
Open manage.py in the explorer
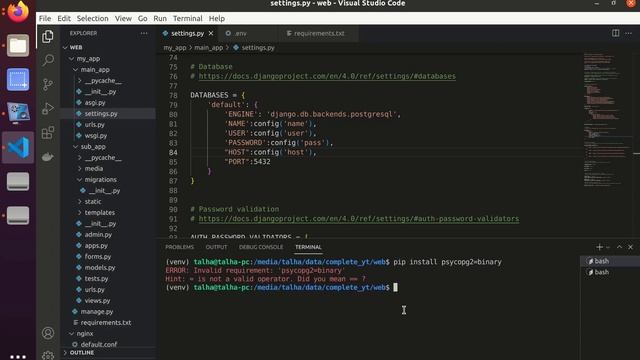tap(97, 312)
